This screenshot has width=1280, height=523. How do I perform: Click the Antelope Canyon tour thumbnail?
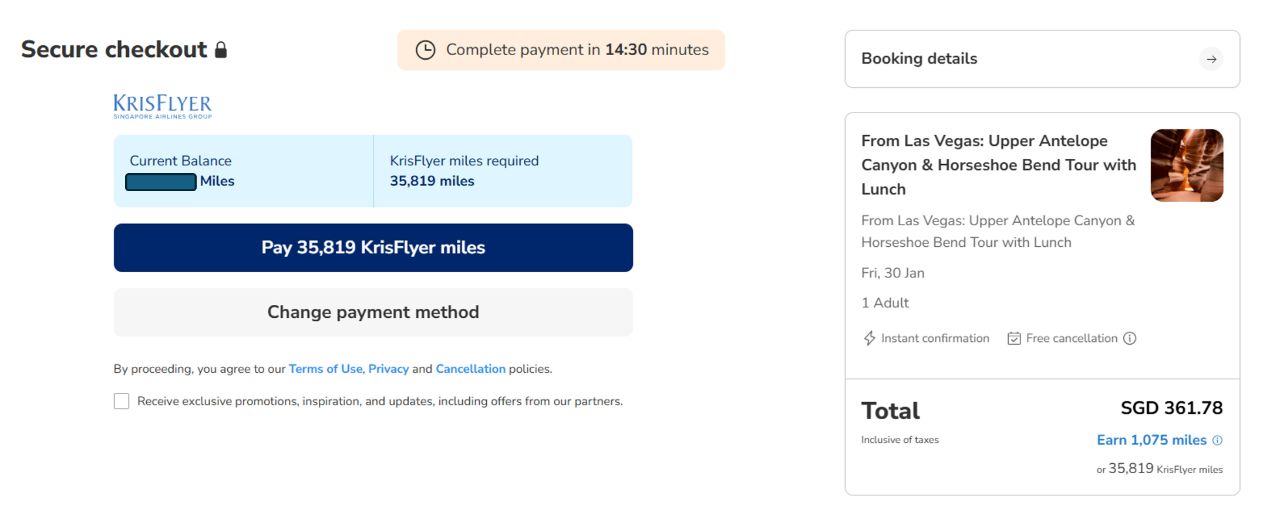(x=1187, y=165)
